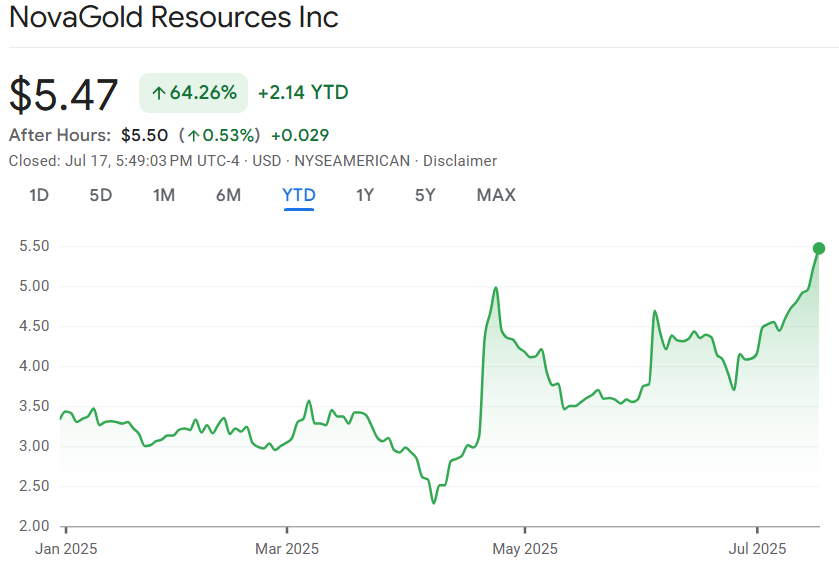Click the Jan 2025 axis label
This screenshot has width=839, height=578.
66,549
